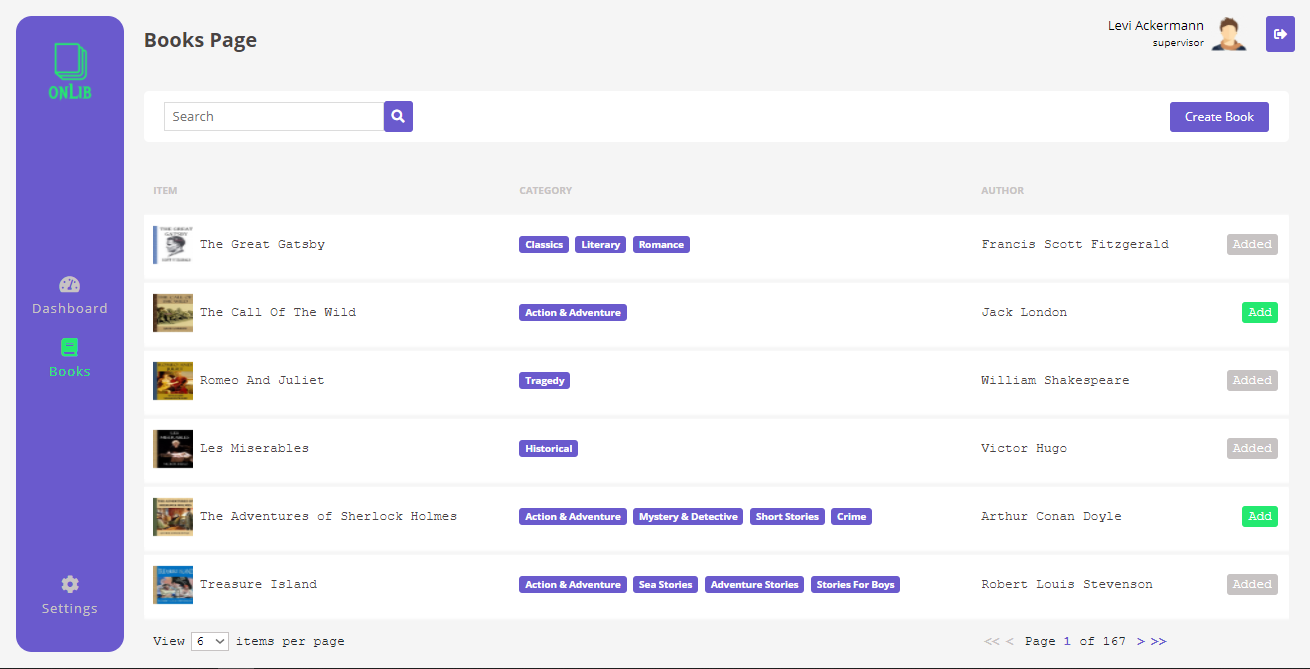Select the Books sidebar icon
Viewport: 1310px width, 669px height.
69,347
